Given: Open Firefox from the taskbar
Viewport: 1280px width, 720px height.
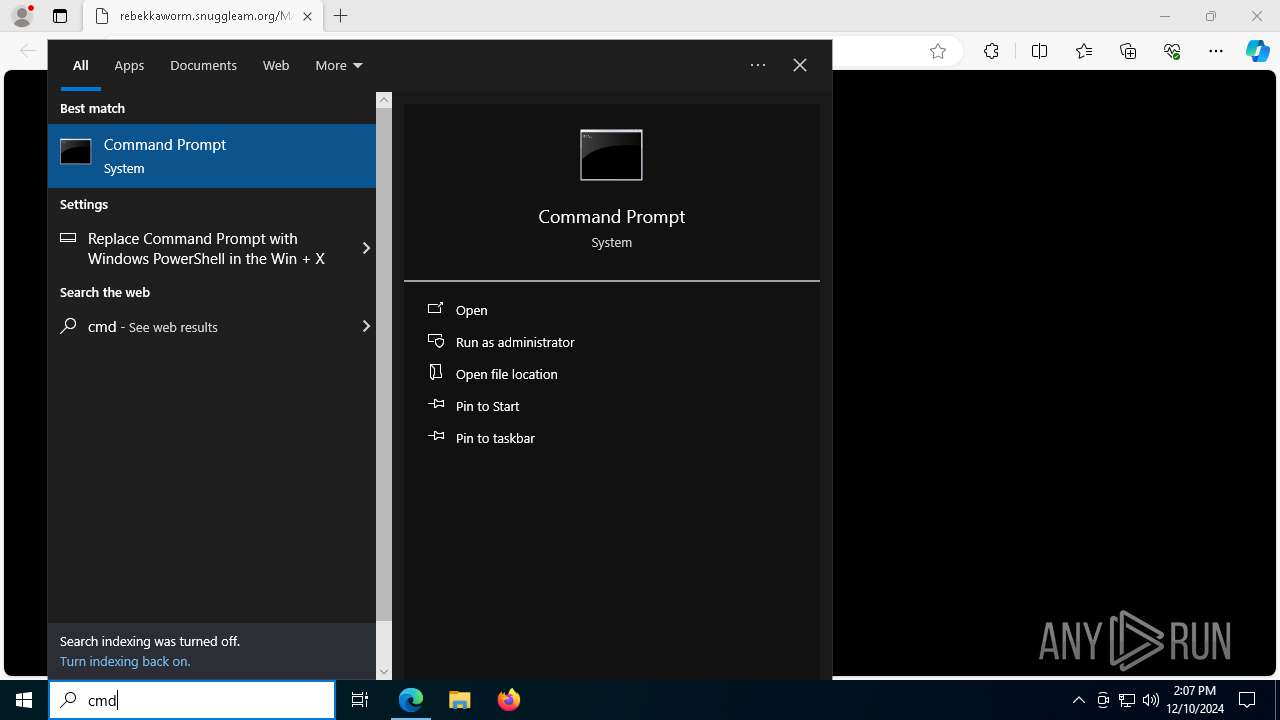Looking at the screenshot, I should (x=509, y=700).
